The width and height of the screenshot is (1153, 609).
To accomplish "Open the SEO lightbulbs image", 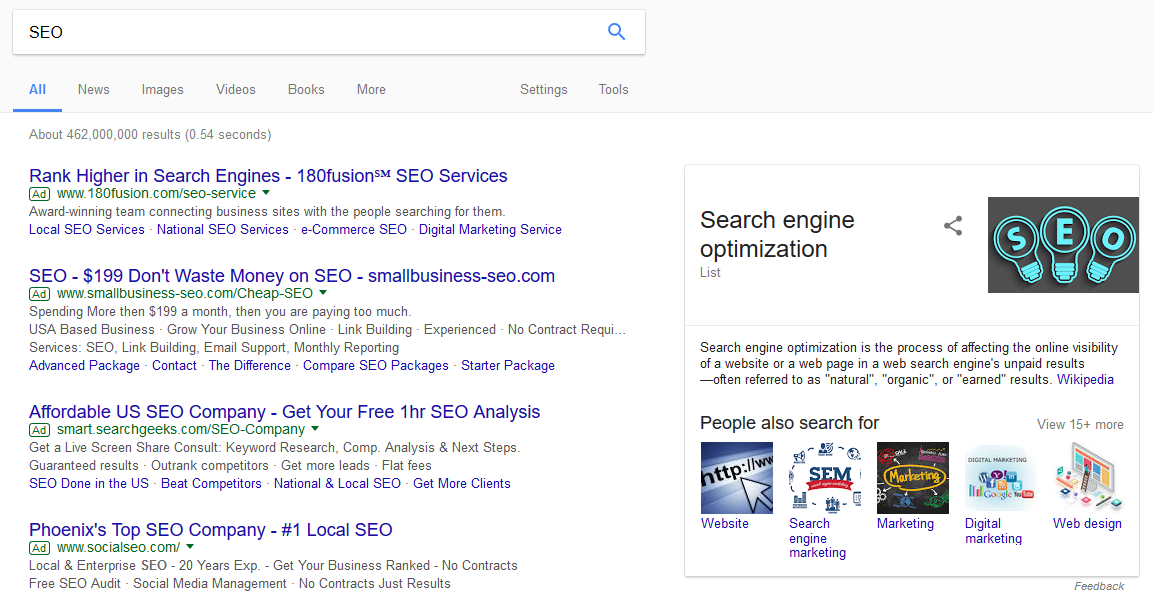I will (x=1063, y=245).
